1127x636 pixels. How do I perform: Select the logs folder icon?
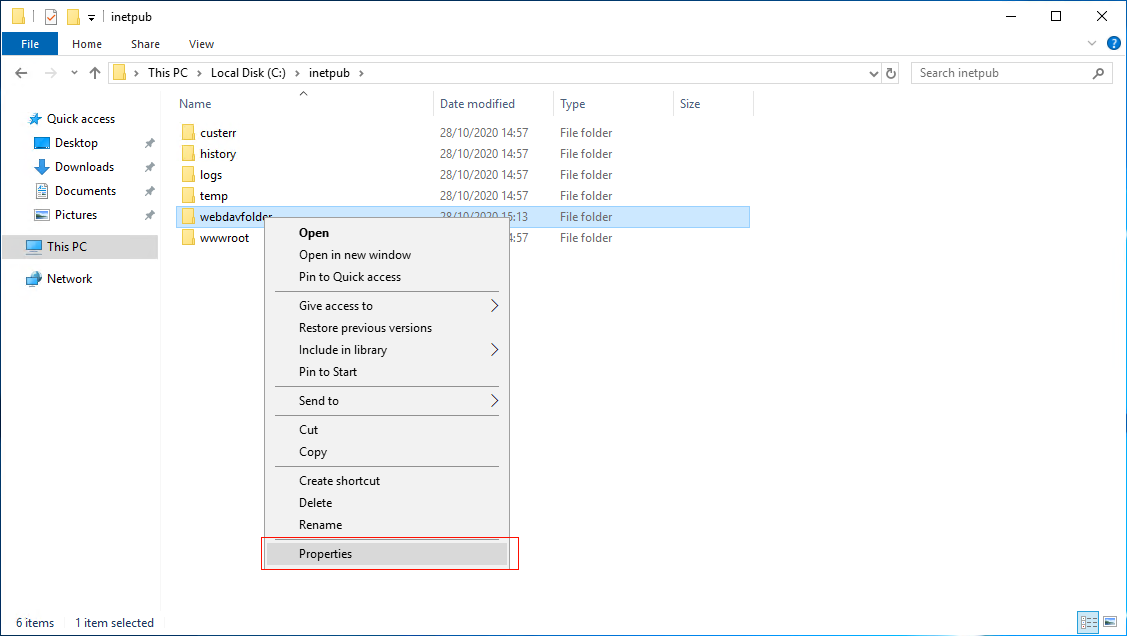point(188,174)
